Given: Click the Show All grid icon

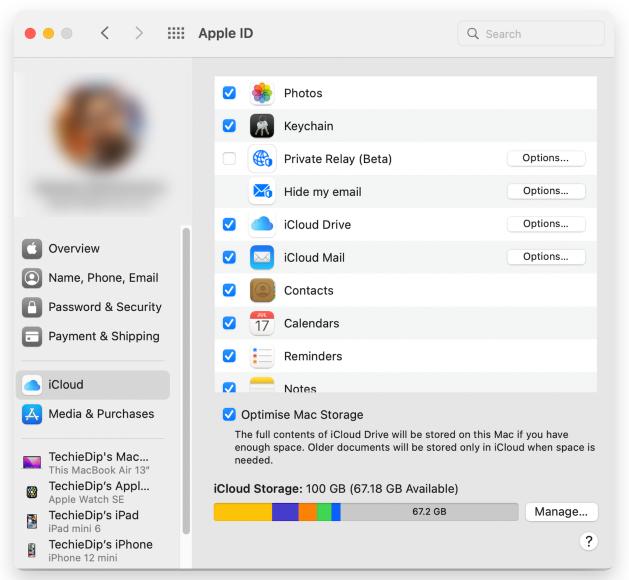Looking at the screenshot, I should point(176,33).
